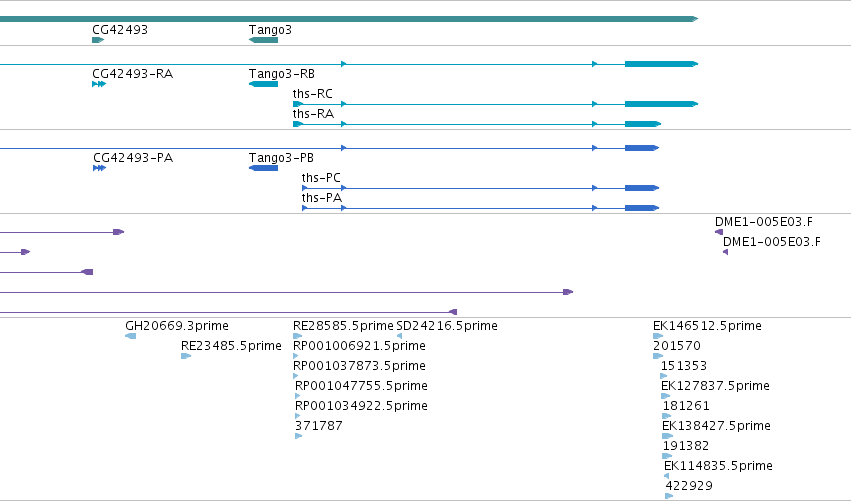Open the ths-RA transcript label
Screen dimensions: 851x501
313,114
